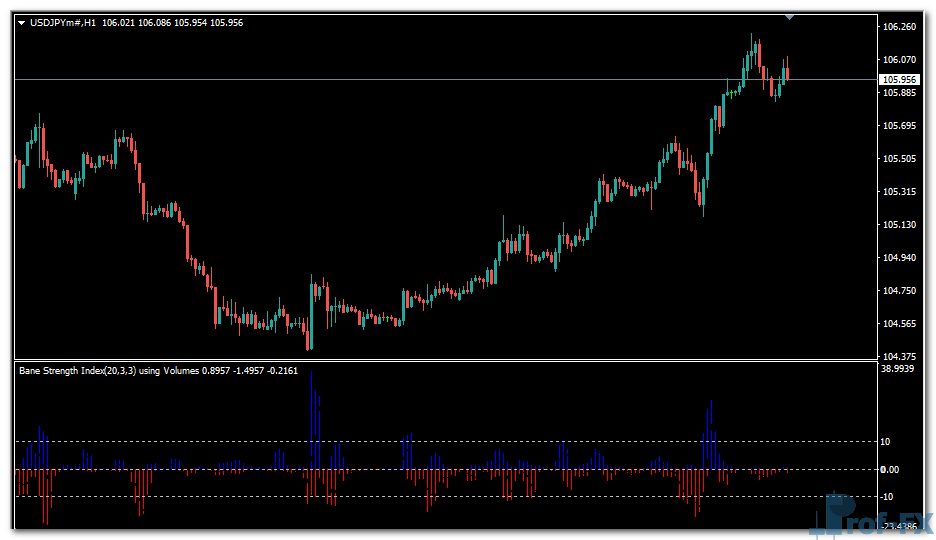The width and height of the screenshot is (936, 540).
Task: Click the divider between chart and indicator window
Action: (440, 360)
